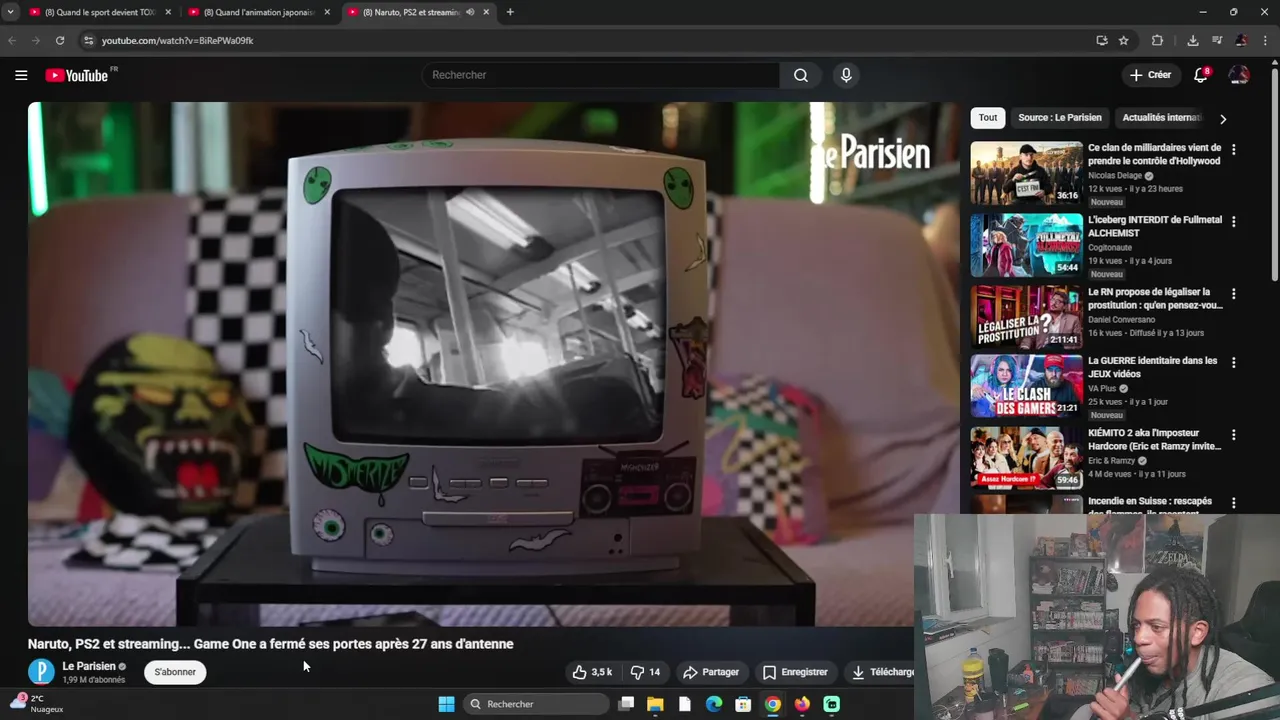Open KIÉMITO 2 video thumbnail
Viewport: 1280px width, 720px height.
pyautogui.click(x=1026, y=458)
